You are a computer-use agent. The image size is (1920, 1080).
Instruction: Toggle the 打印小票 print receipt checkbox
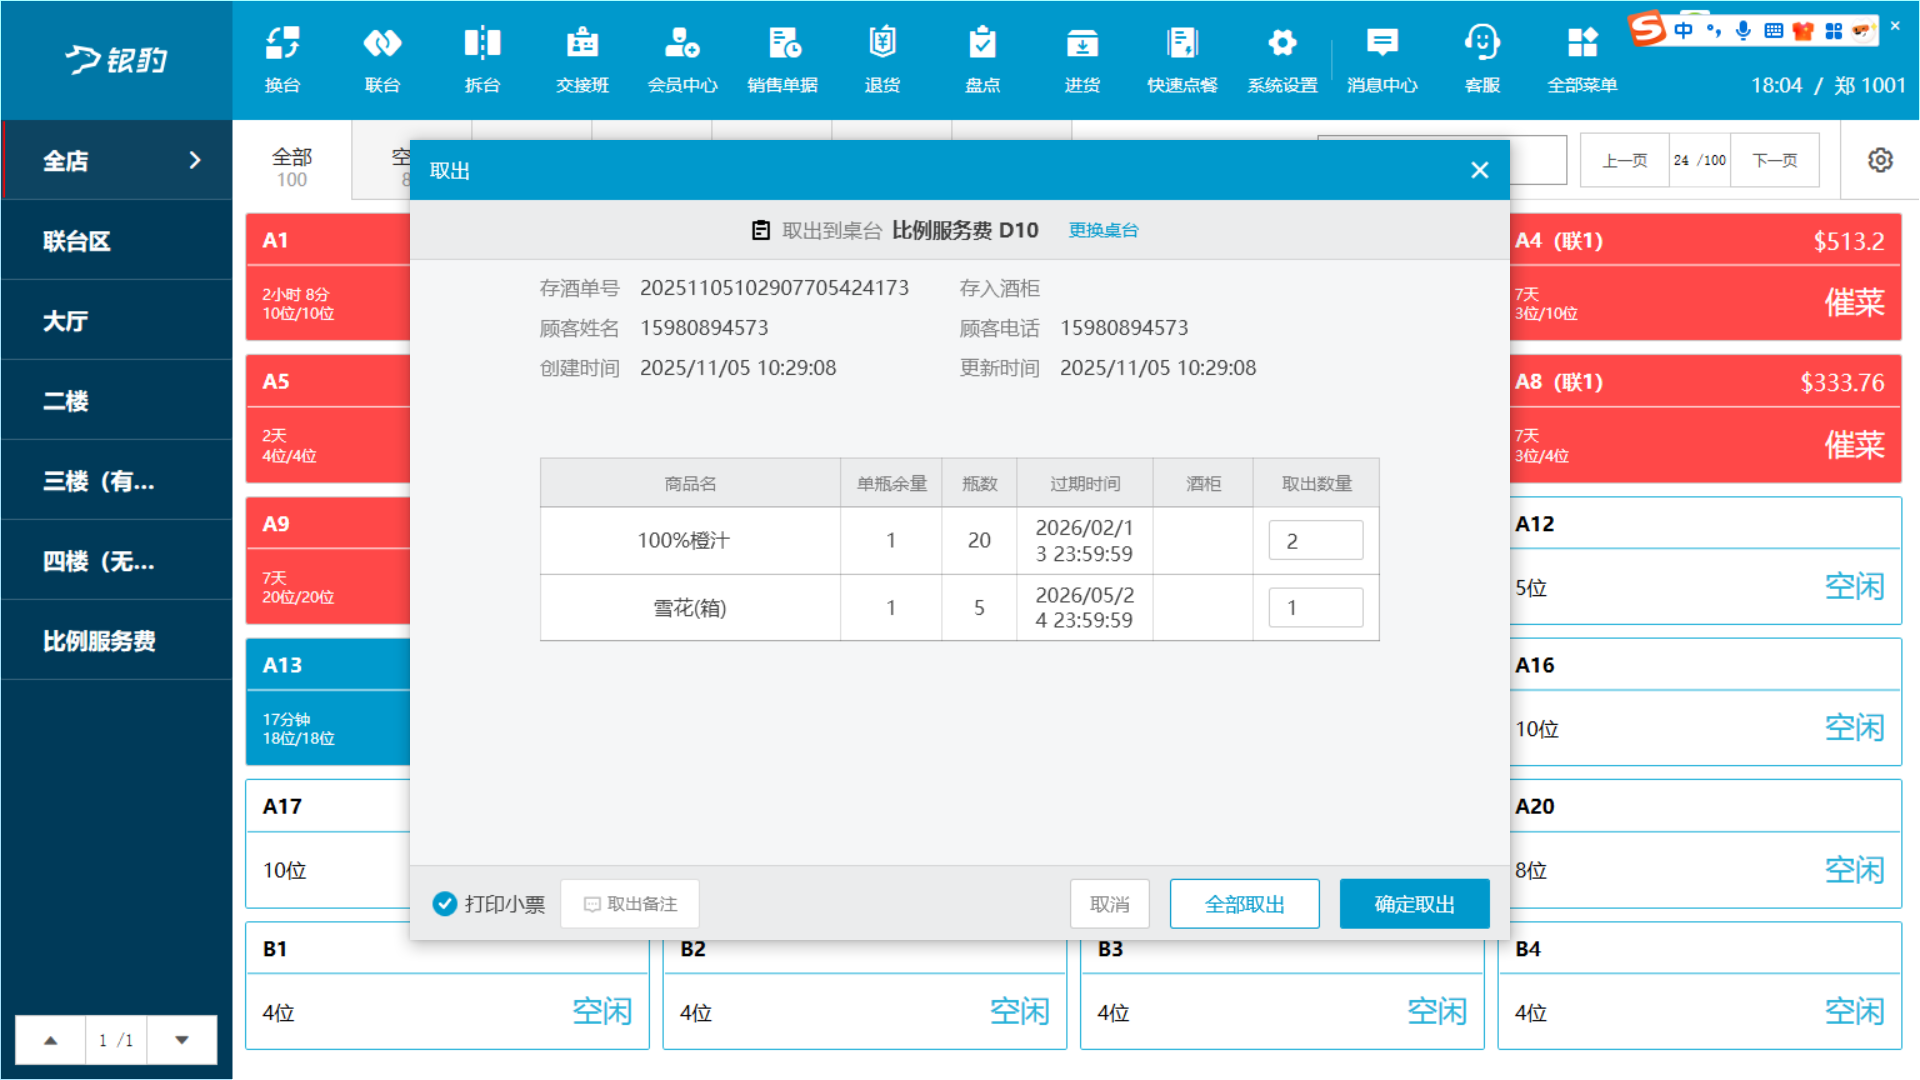tap(445, 904)
